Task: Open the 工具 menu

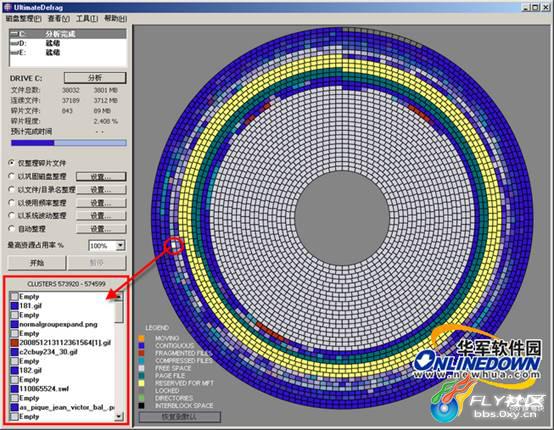Action: point(87,18)
